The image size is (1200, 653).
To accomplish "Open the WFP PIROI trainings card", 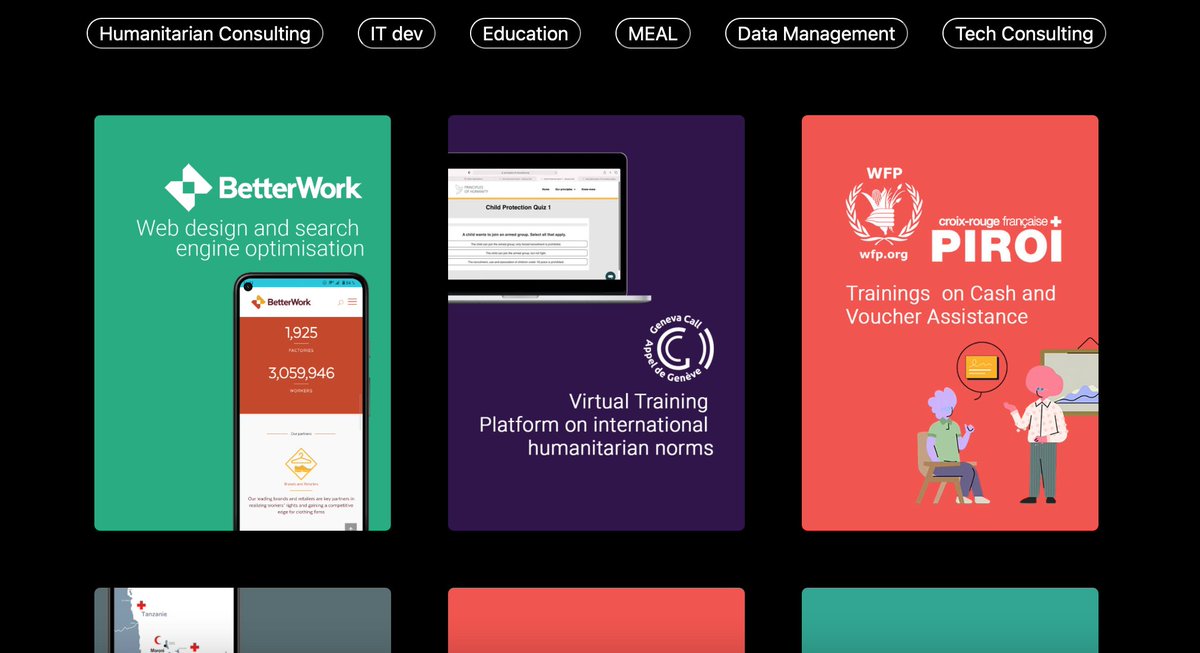I will pos(950,323).
